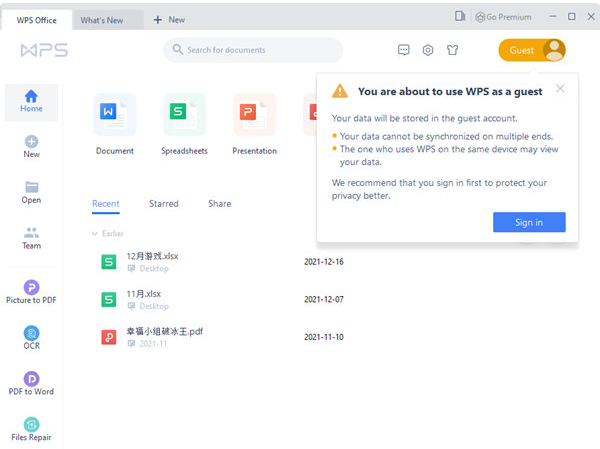Launch the PDF to Word tool
Viewport: 600px width, 449px height.
tap(31, 384)
